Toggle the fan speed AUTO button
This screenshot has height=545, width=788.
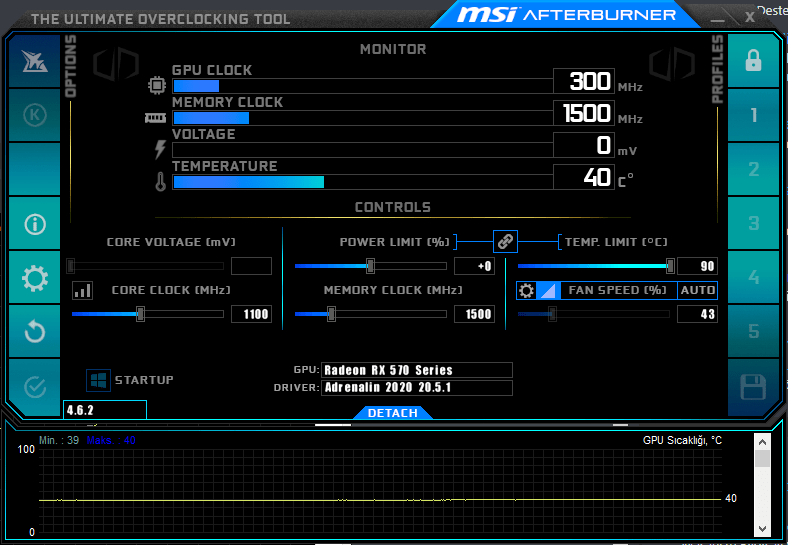pos(697,290)
